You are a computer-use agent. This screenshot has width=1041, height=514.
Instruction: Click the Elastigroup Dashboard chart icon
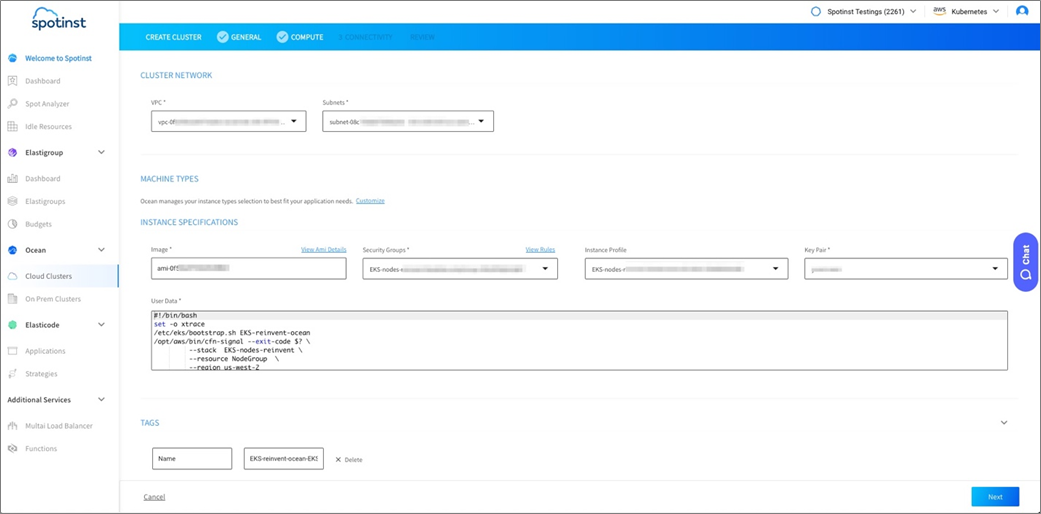tap(12, 179)
